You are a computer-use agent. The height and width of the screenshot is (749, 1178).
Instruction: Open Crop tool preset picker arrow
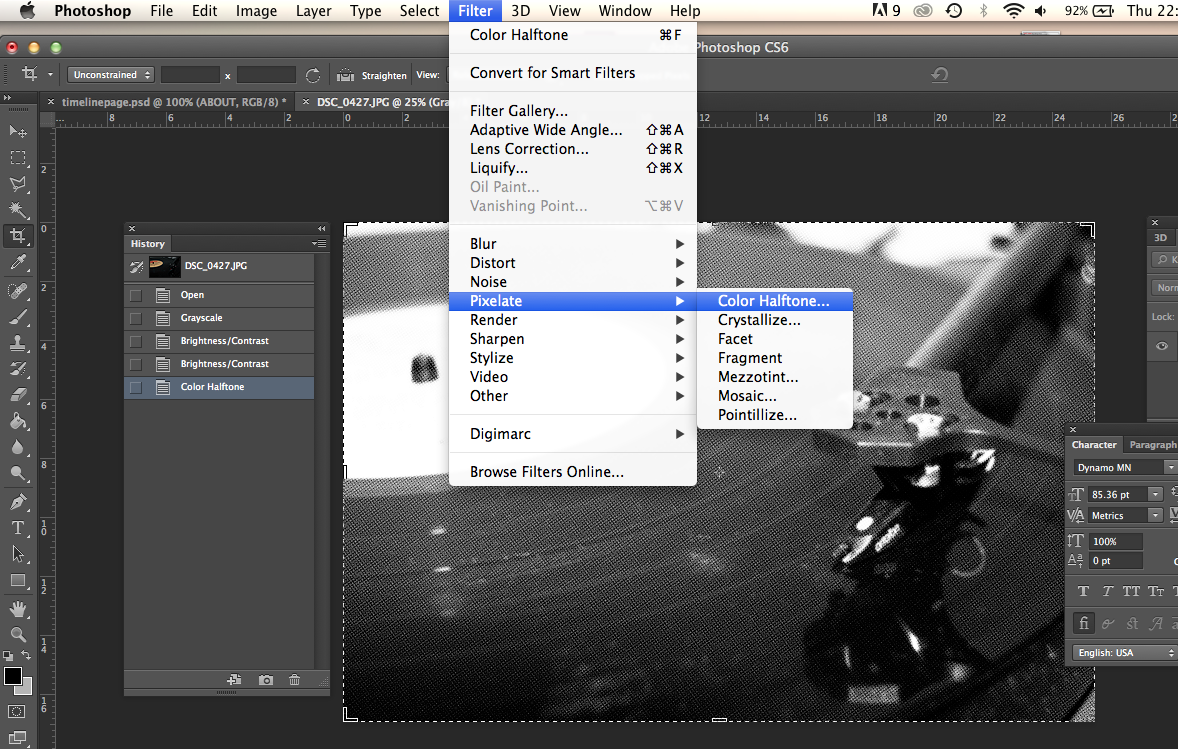[x=50, y=74]
